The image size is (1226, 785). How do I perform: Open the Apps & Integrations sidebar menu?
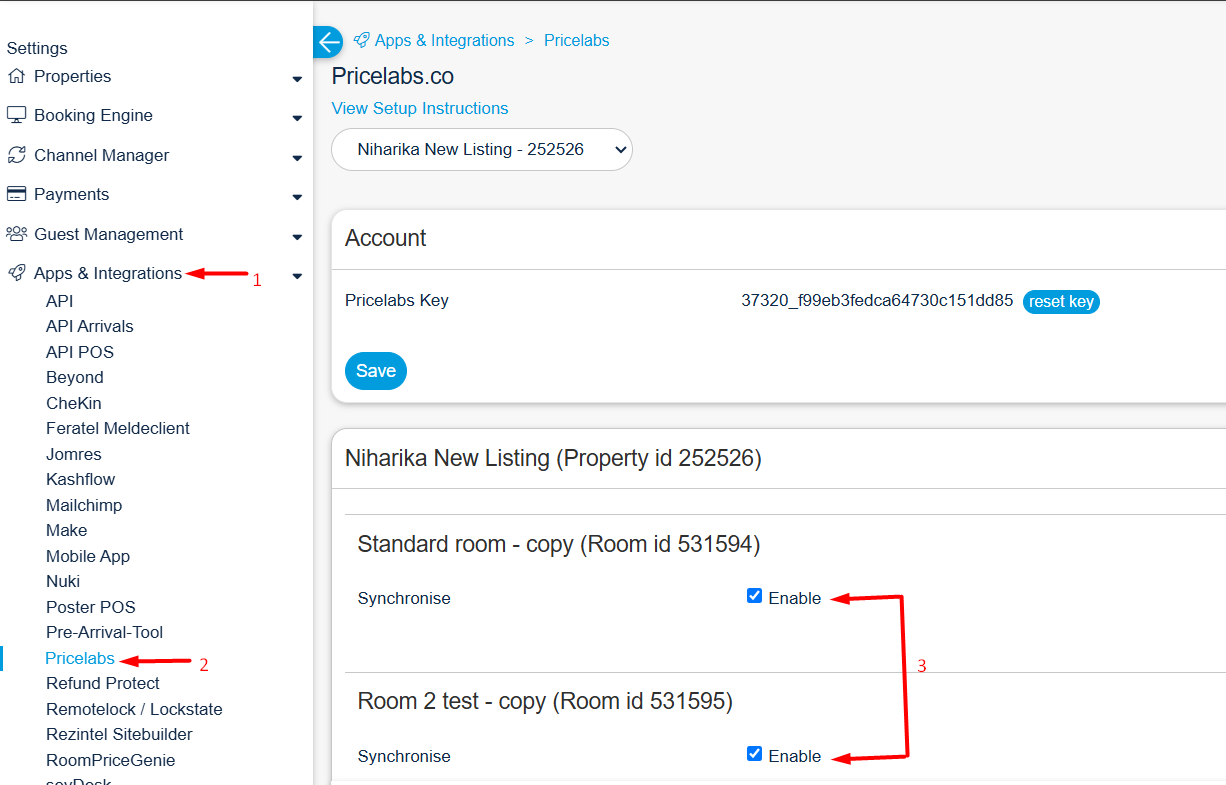coord(108,273)
